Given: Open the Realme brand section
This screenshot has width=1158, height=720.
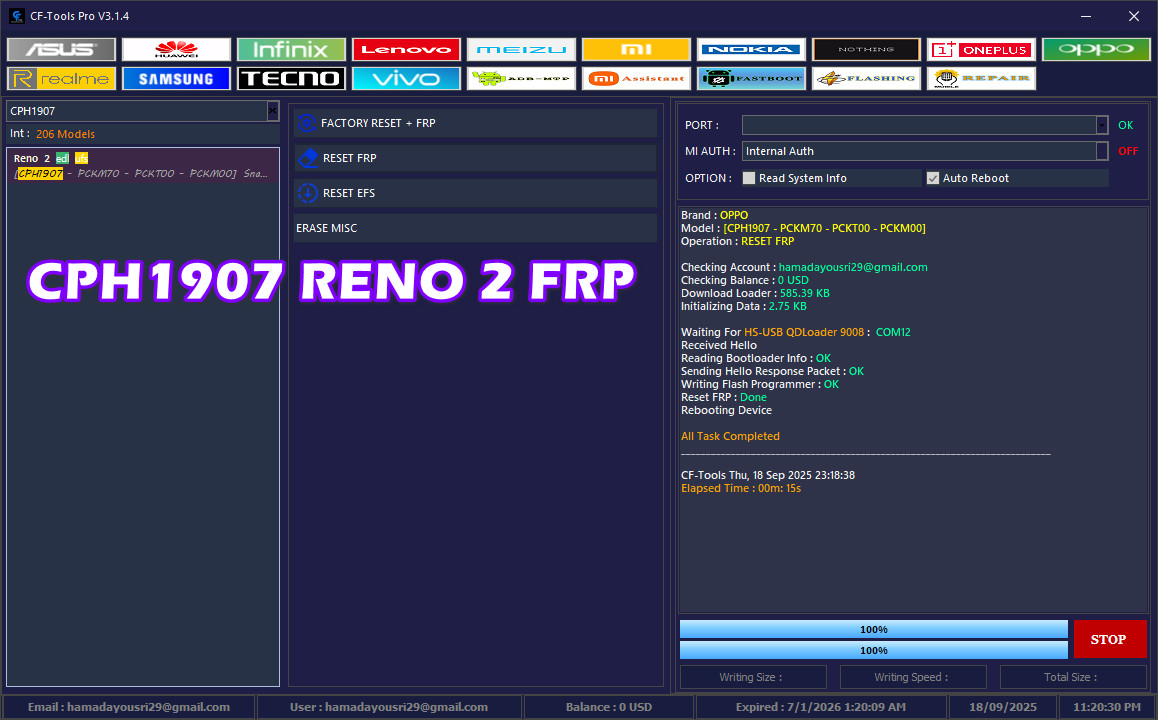Looking at the screenshot, I should pyautogui.click(x=61, y=78).
